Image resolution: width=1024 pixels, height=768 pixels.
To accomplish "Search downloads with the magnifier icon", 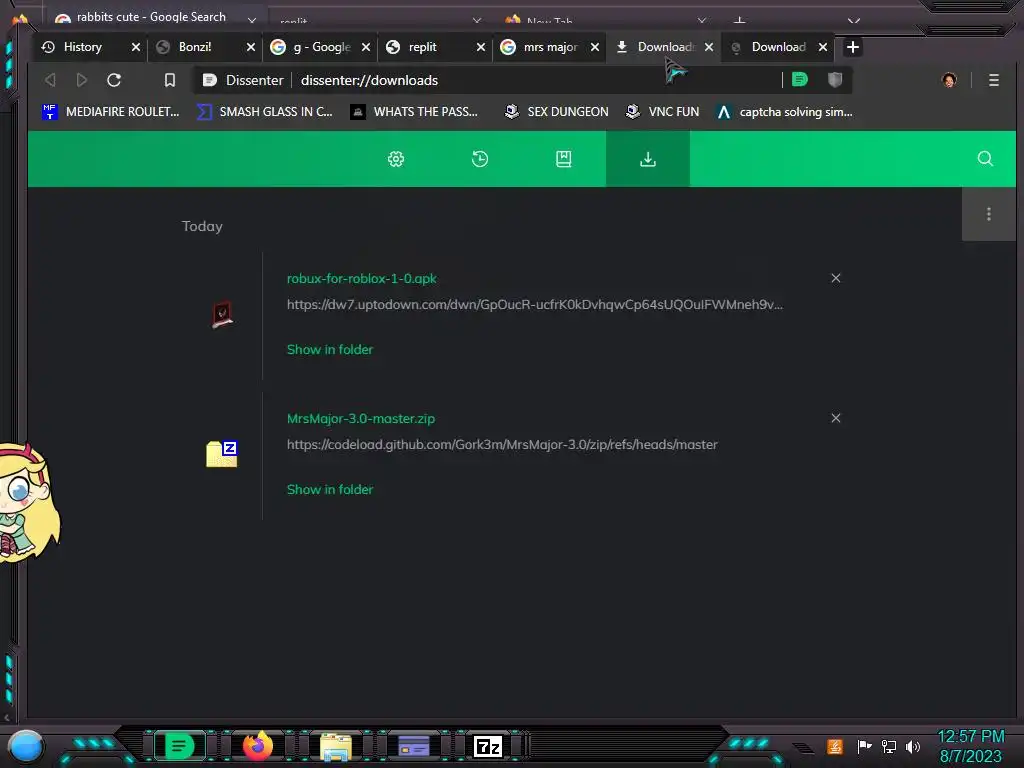I will tap(985, 159).
